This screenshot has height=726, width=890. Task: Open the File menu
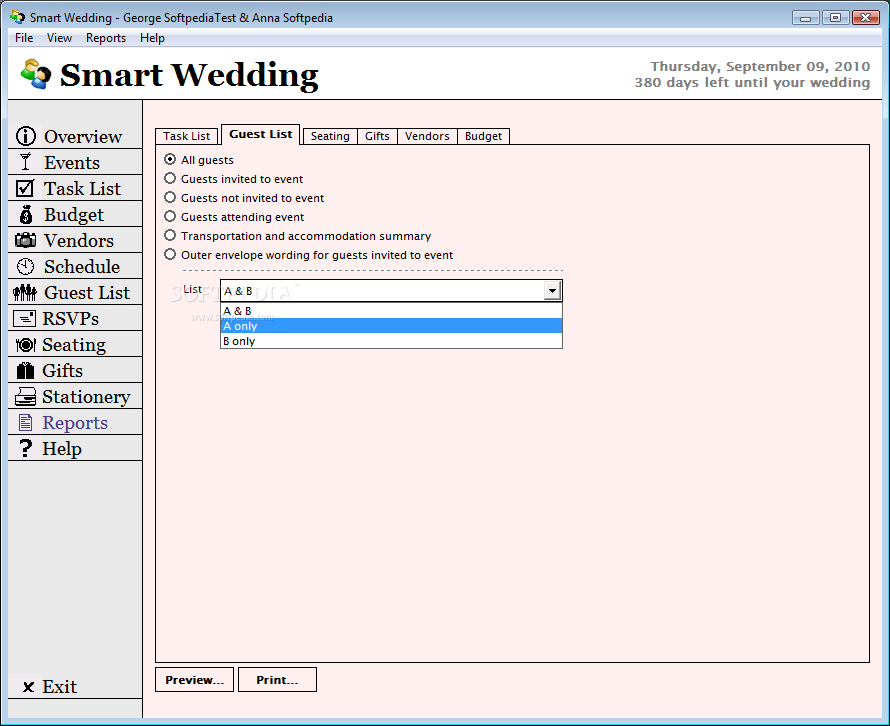click(x=24, y=38)
